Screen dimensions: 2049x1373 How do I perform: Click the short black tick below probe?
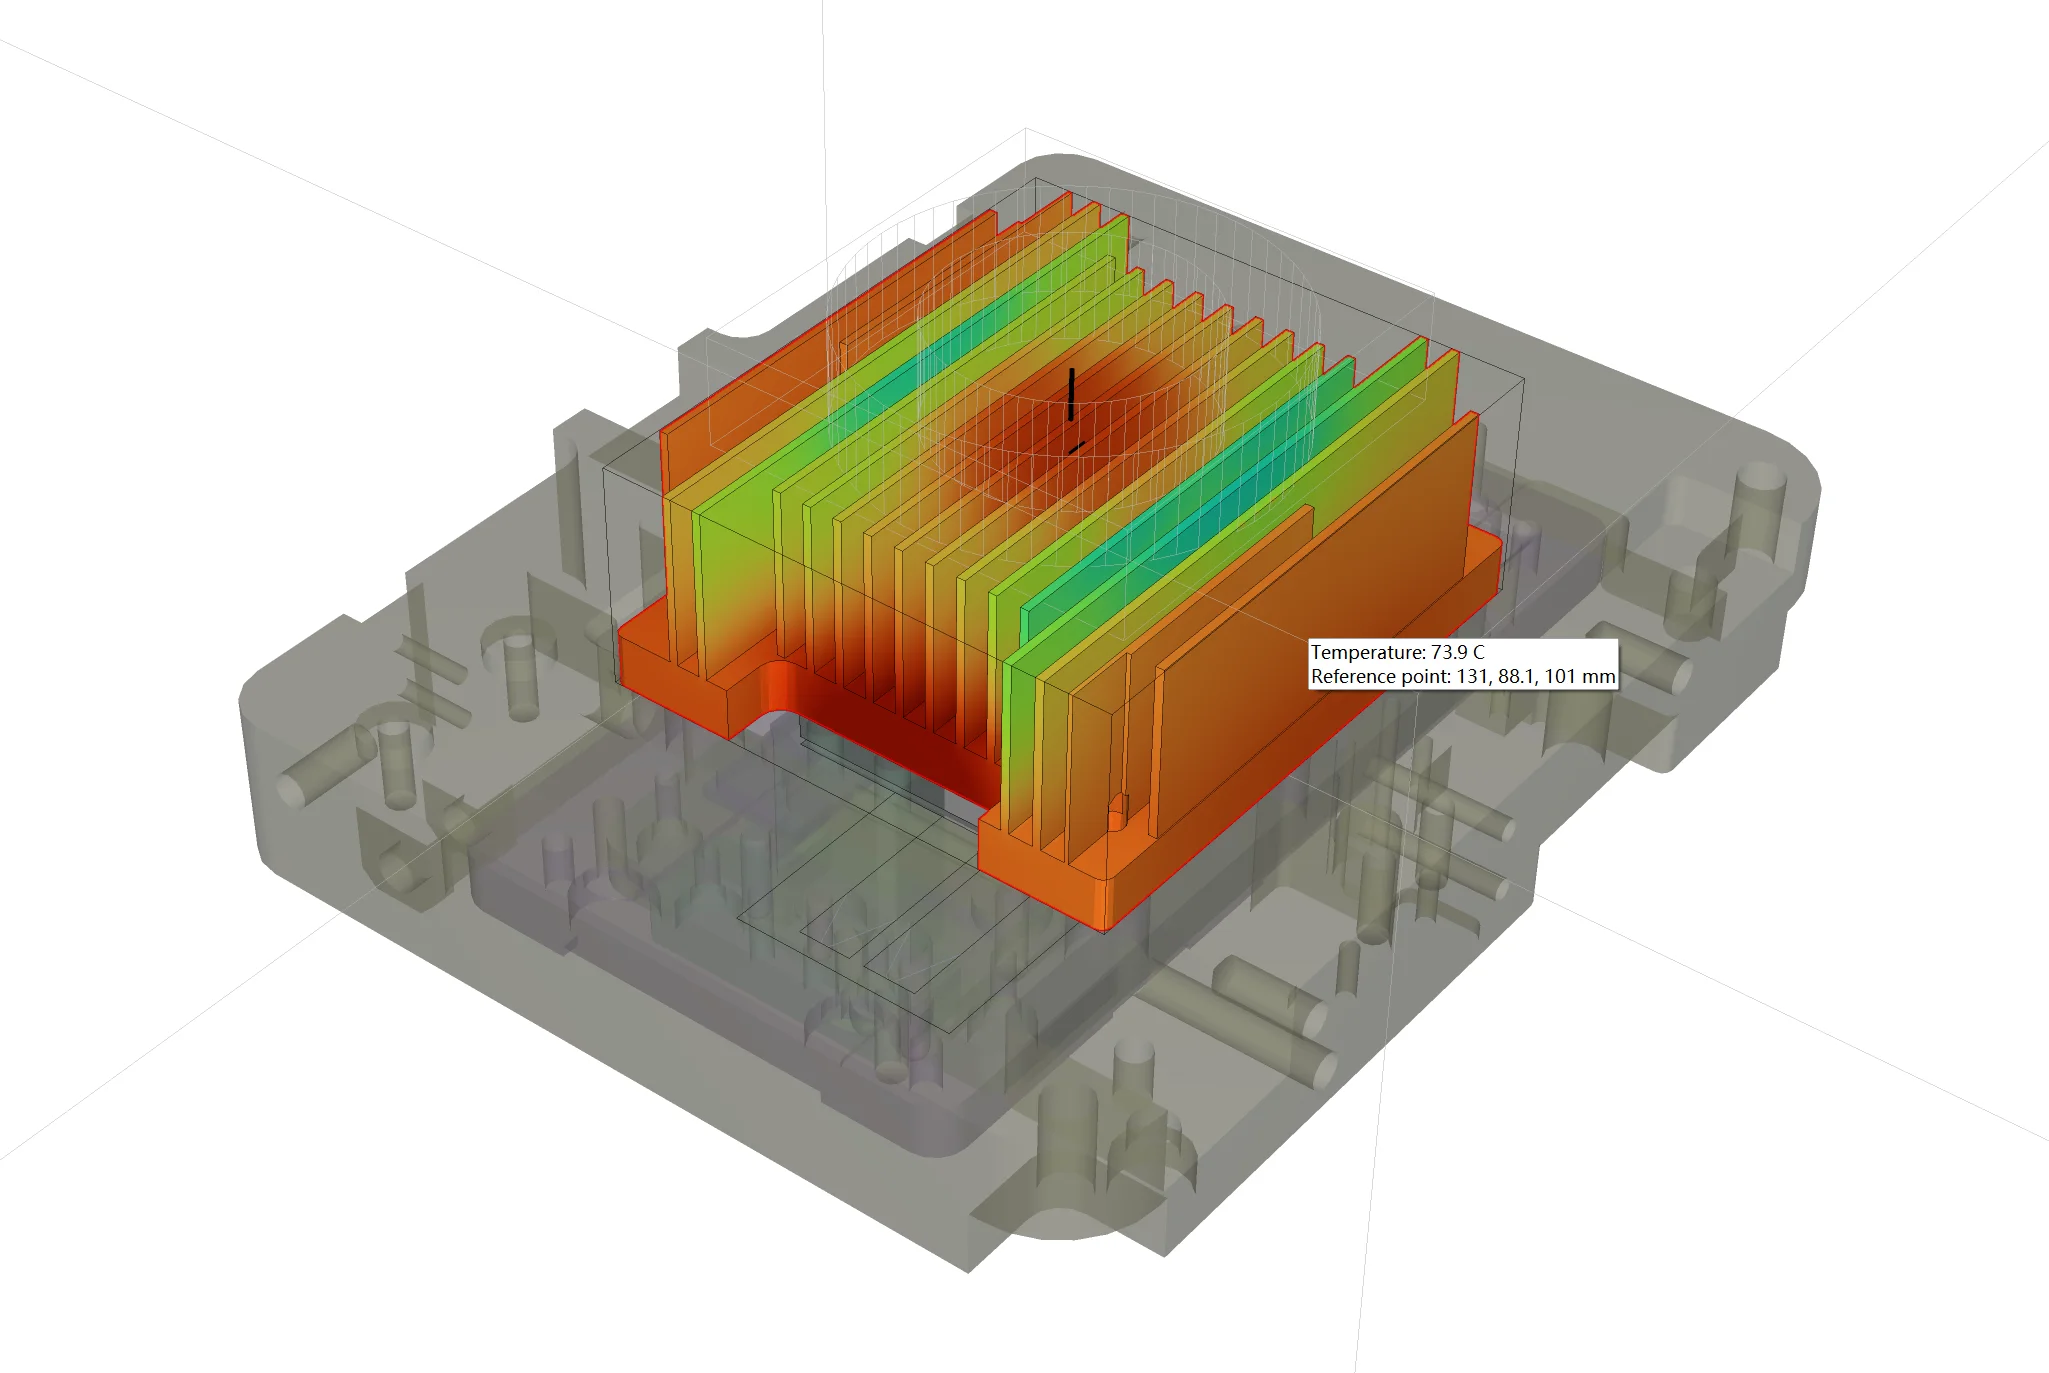point(1075,447)
